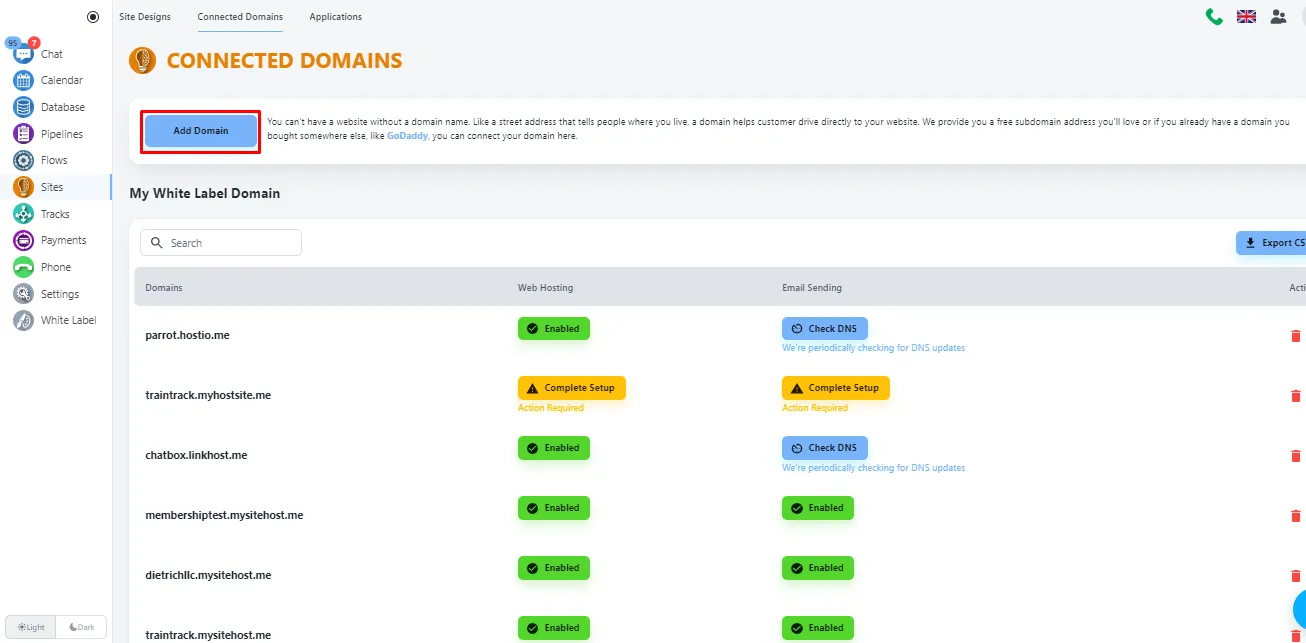Click the Connected Domains header logo icon

pyautogui.click(x=143, y=60)
